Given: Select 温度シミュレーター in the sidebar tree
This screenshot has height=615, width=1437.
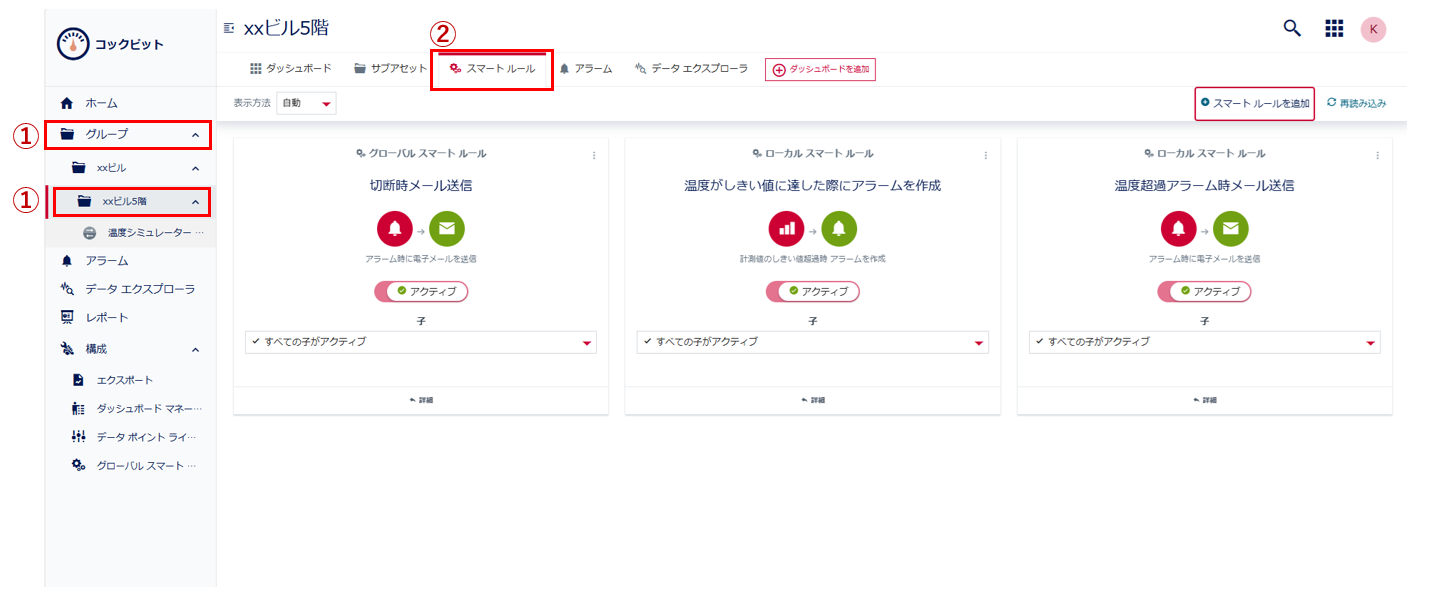Looking at the screenshot, I should (x=148, y=233).
